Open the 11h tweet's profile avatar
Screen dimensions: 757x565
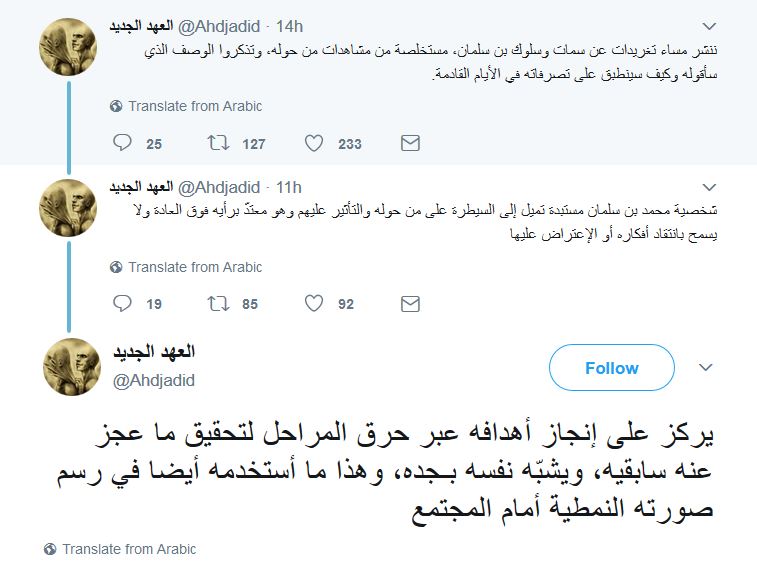(x=67, y=207)
